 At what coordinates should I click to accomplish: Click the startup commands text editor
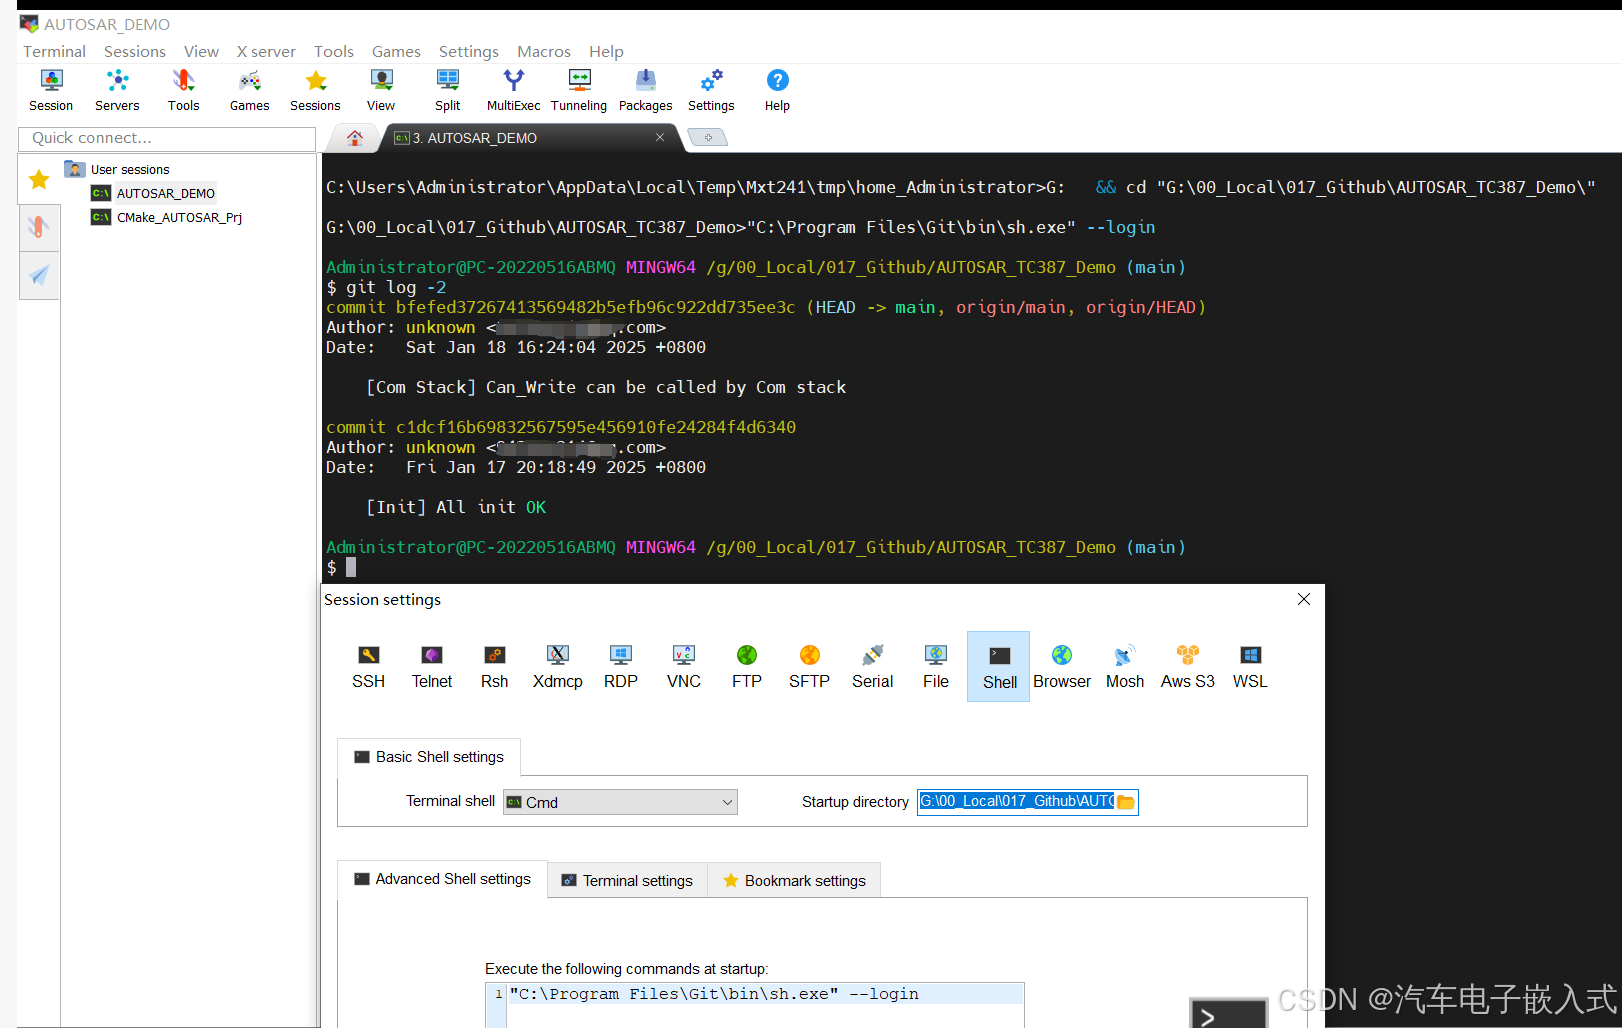(755, 1004)
